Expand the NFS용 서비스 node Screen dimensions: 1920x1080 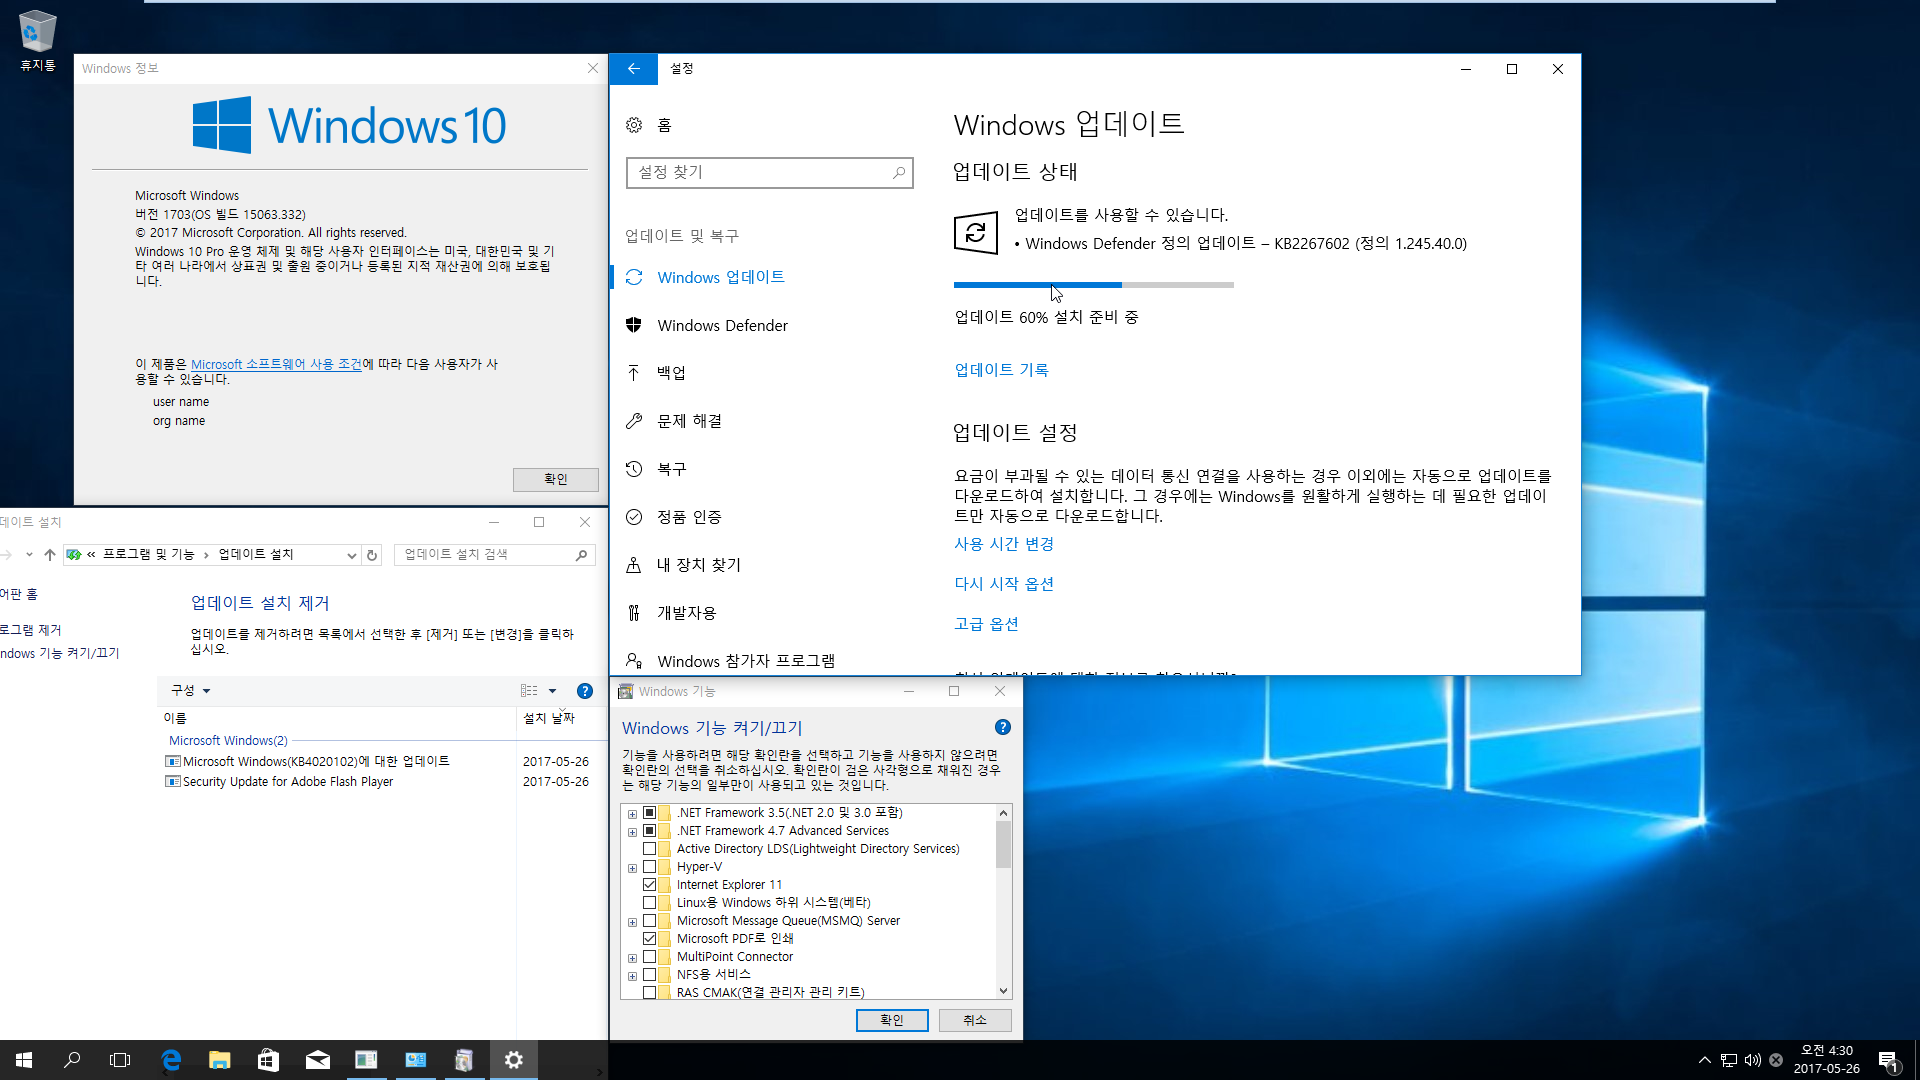pyautogui.click(x=632, y=976)
